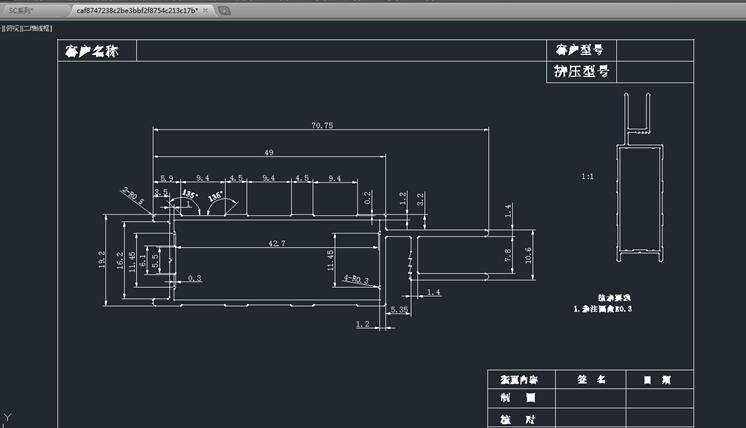The height and width of the screenshot is (428, 746).
Task: Select the 19.2 height dimension
Action: click(101, 260)
